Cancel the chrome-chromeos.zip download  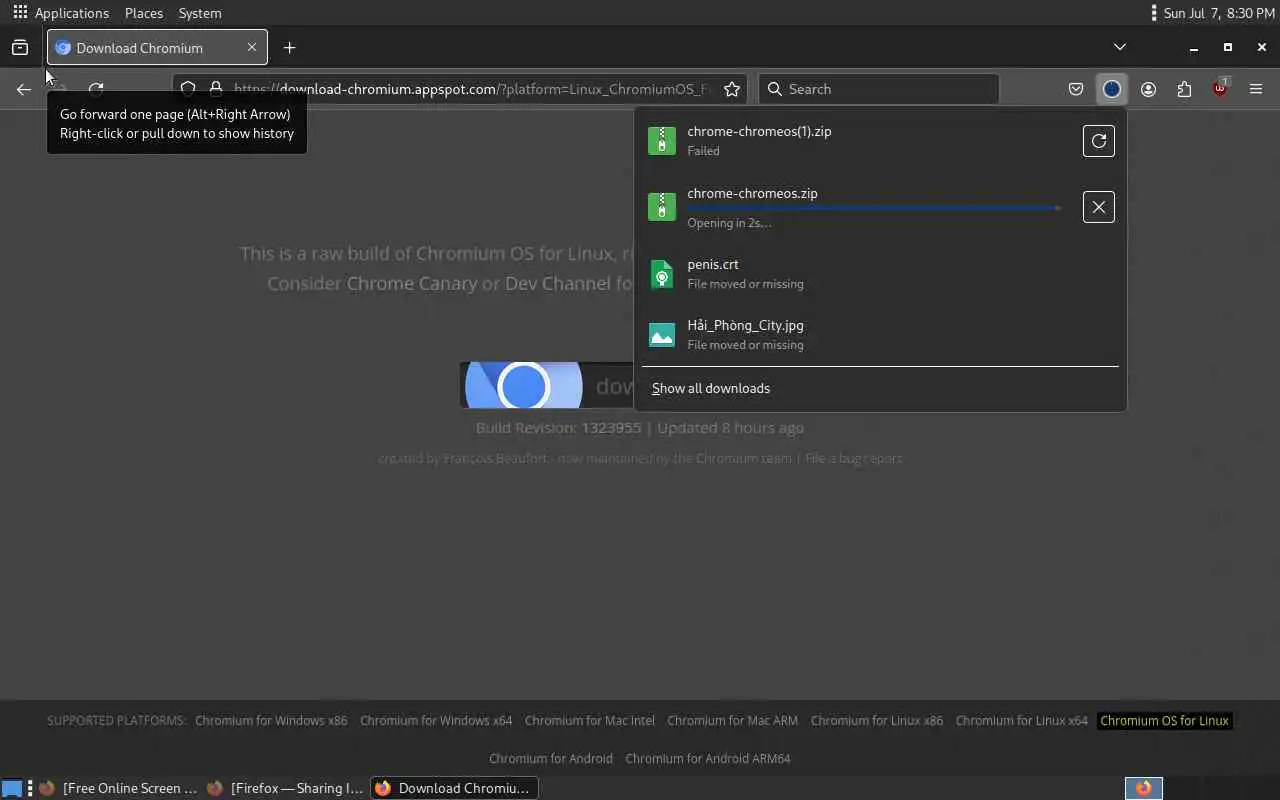click(1098, 207)
